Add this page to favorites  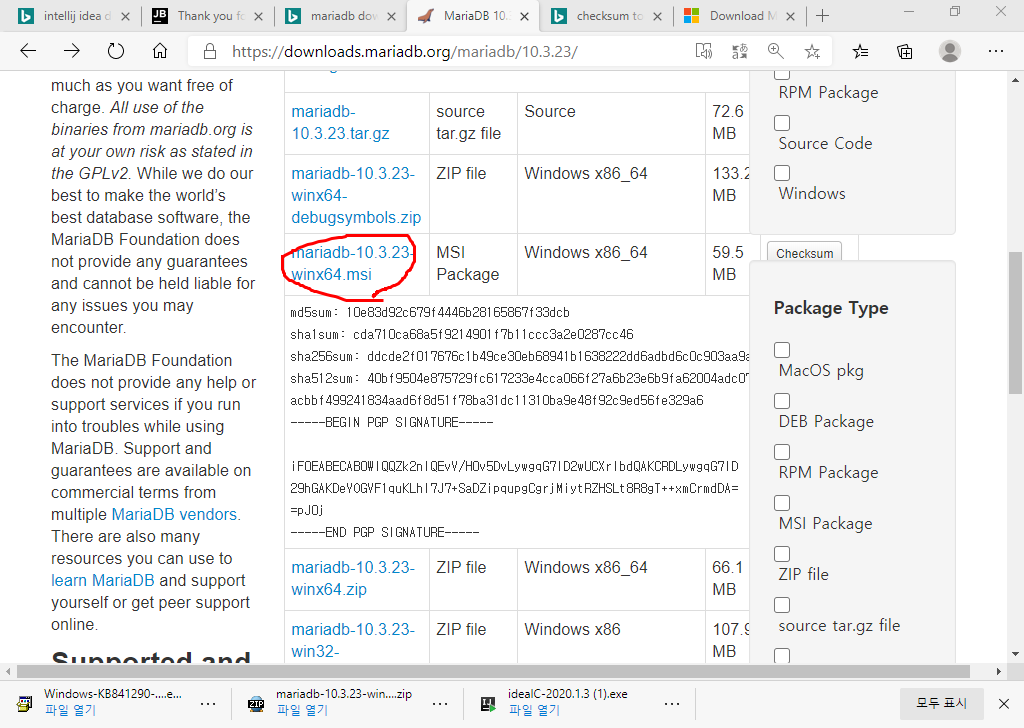coord(812,51)
